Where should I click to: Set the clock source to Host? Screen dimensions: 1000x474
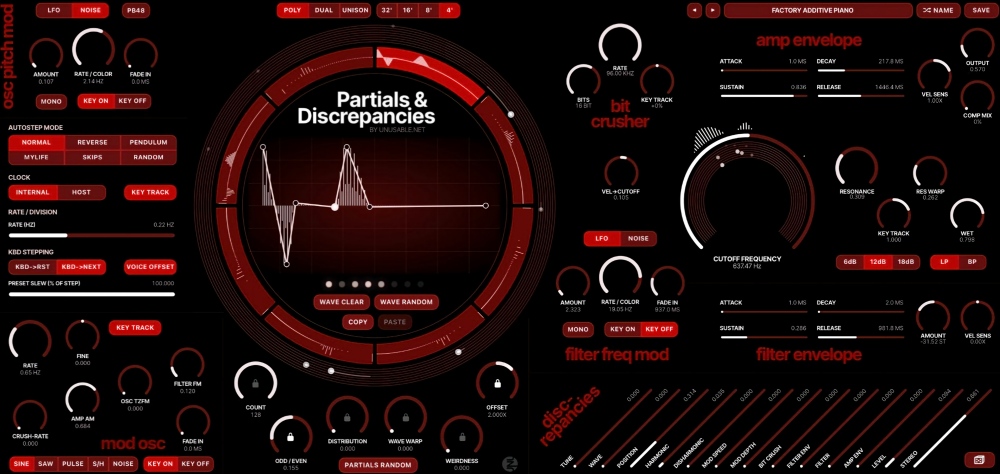82,192
